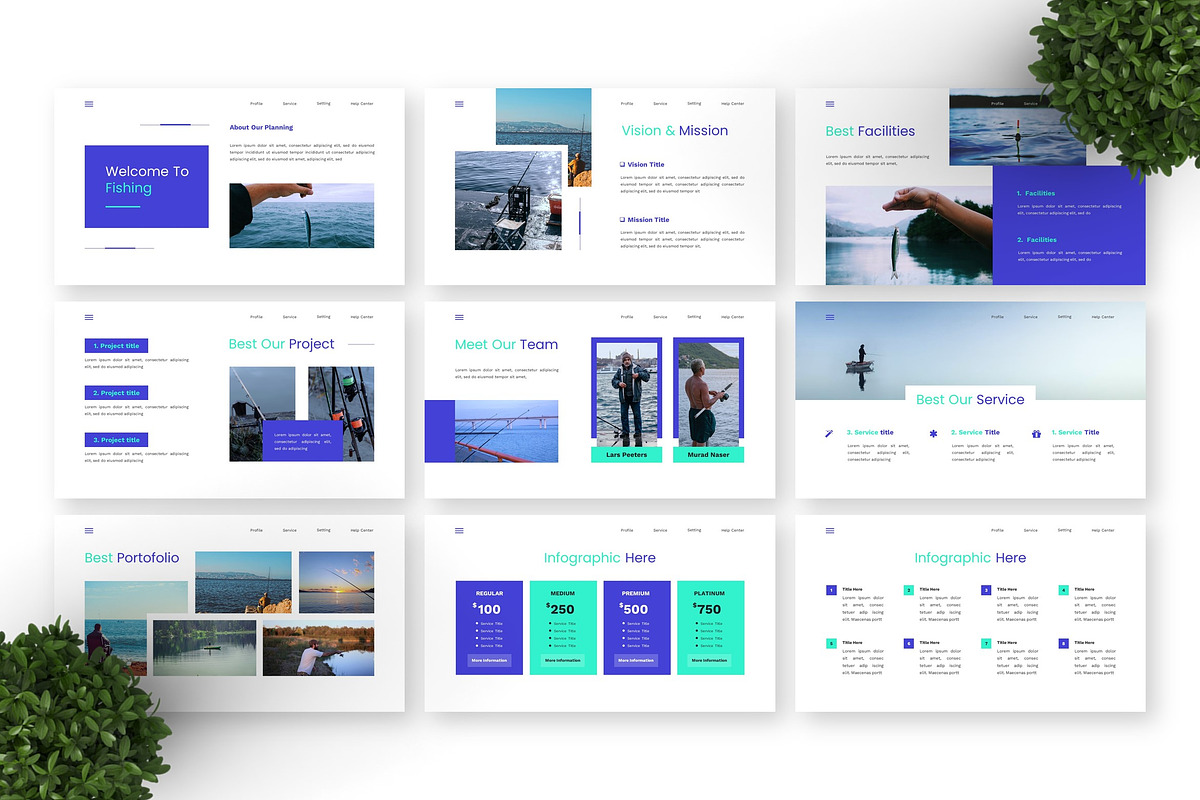Click the 1. Facilities heading

tap(1036, 194)
